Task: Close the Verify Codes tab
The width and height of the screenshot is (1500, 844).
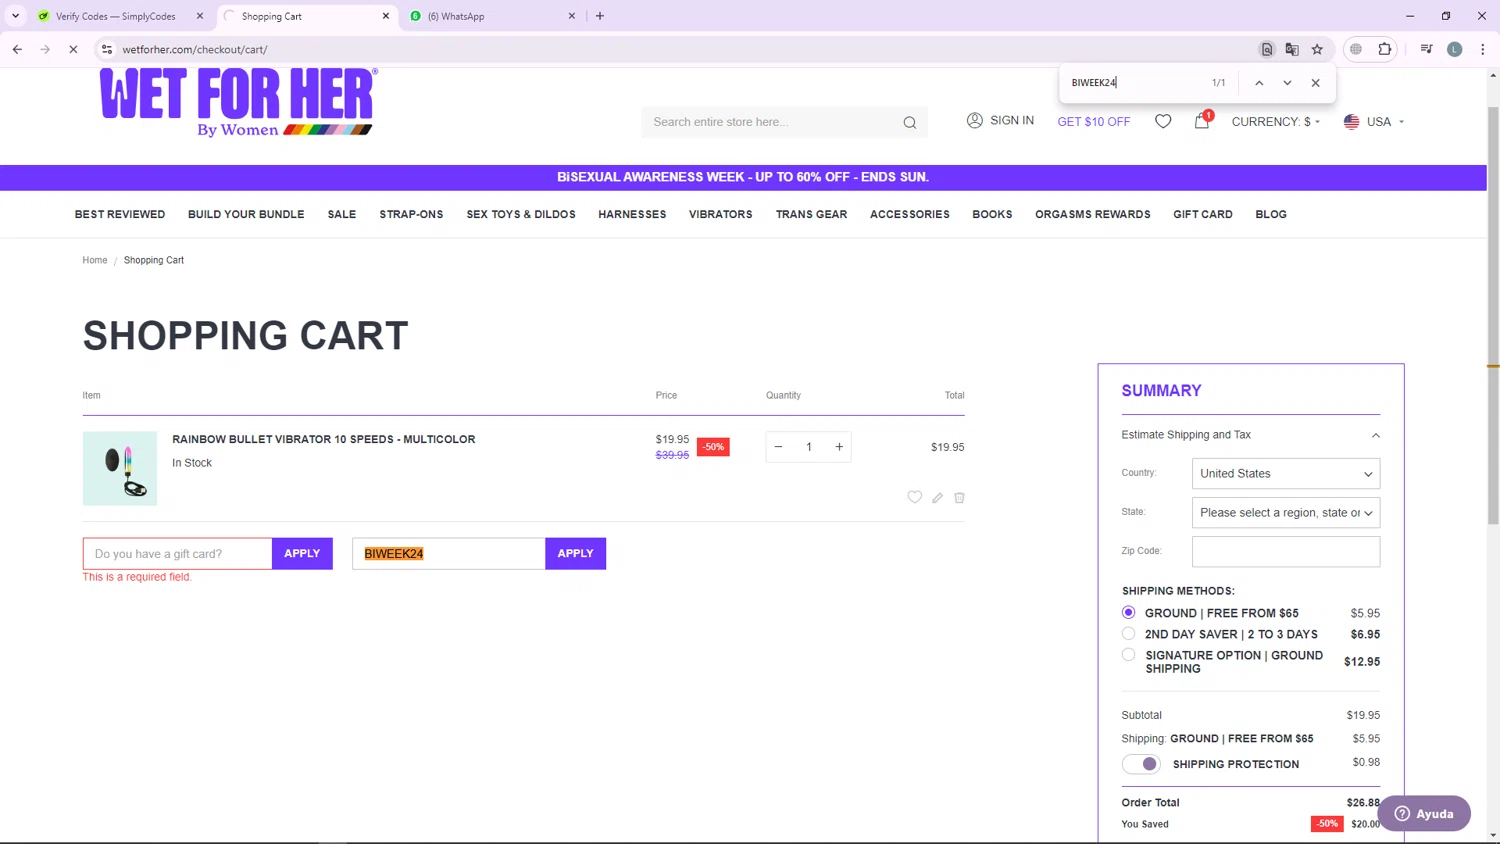Action: click(x=200, y=16)
